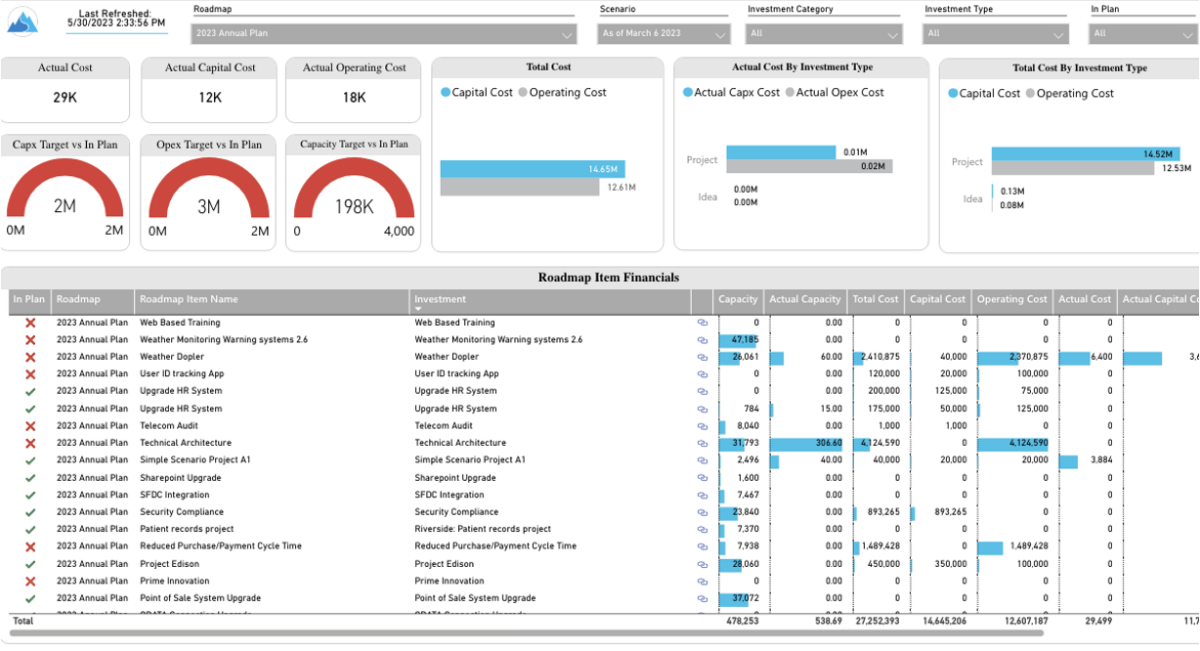Click the red X for Prime Innovation

(x=28, y=580)
